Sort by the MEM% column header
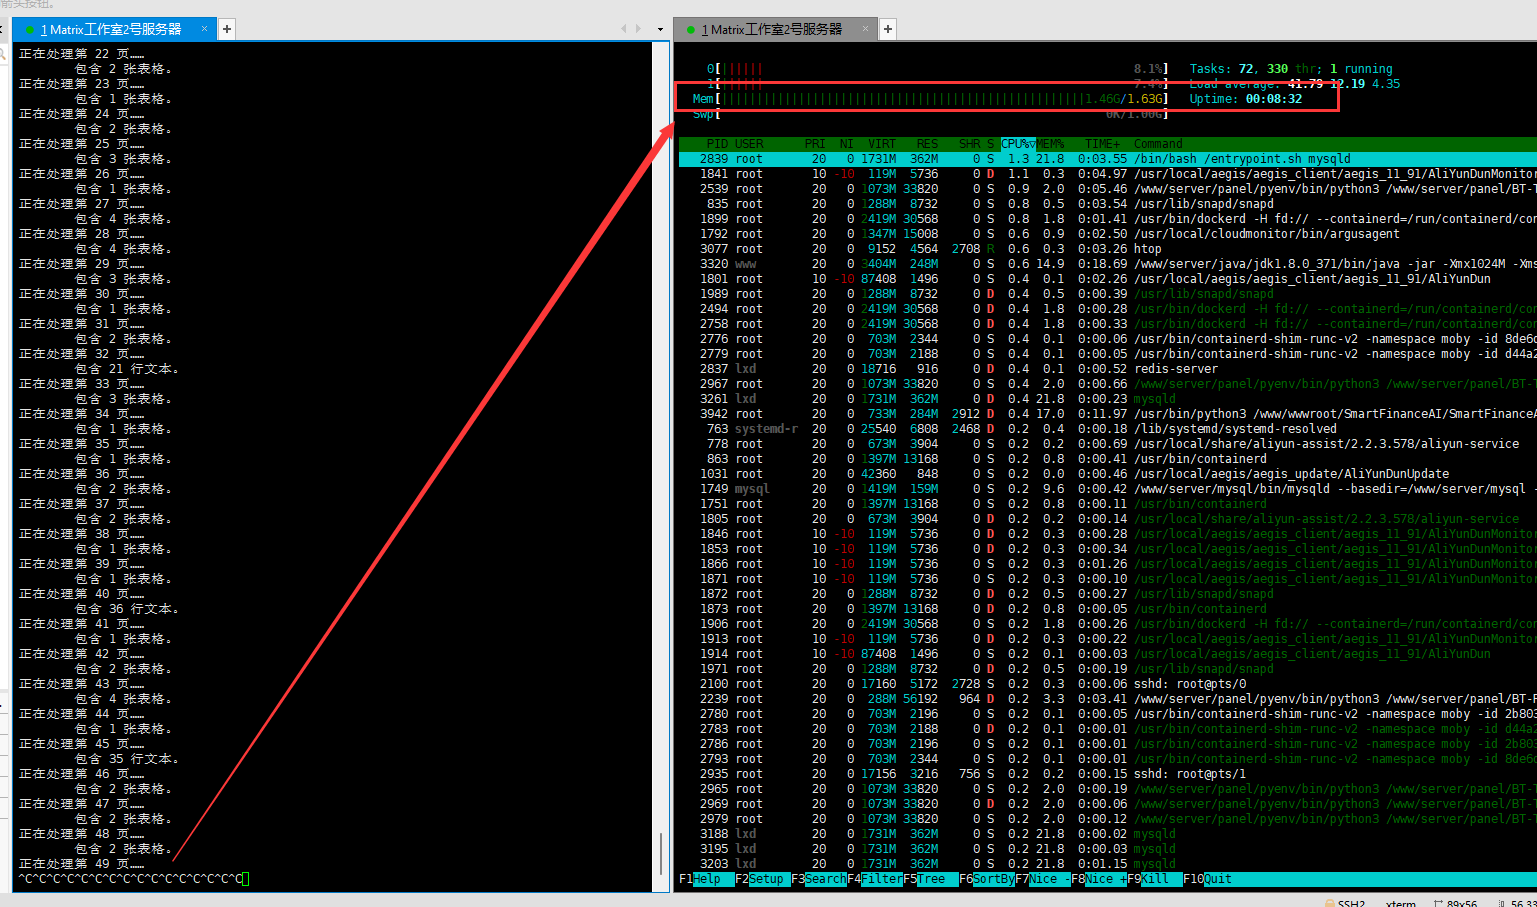Image resolution: width=1537 pixels, height=907 pixels. coord(1051,144)
